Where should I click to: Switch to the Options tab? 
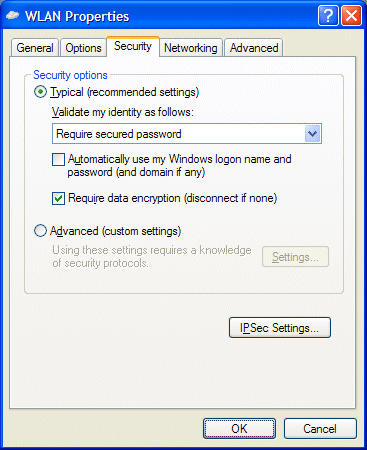pos(83,48)
